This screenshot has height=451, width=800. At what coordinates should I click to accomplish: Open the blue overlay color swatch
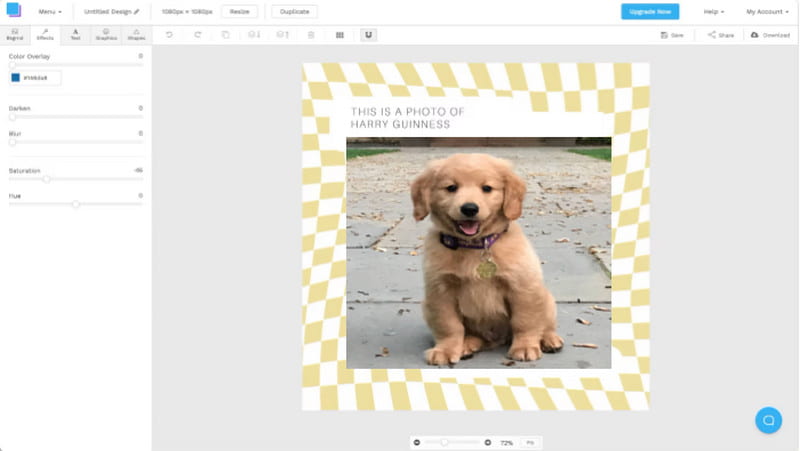coord(15,78)
